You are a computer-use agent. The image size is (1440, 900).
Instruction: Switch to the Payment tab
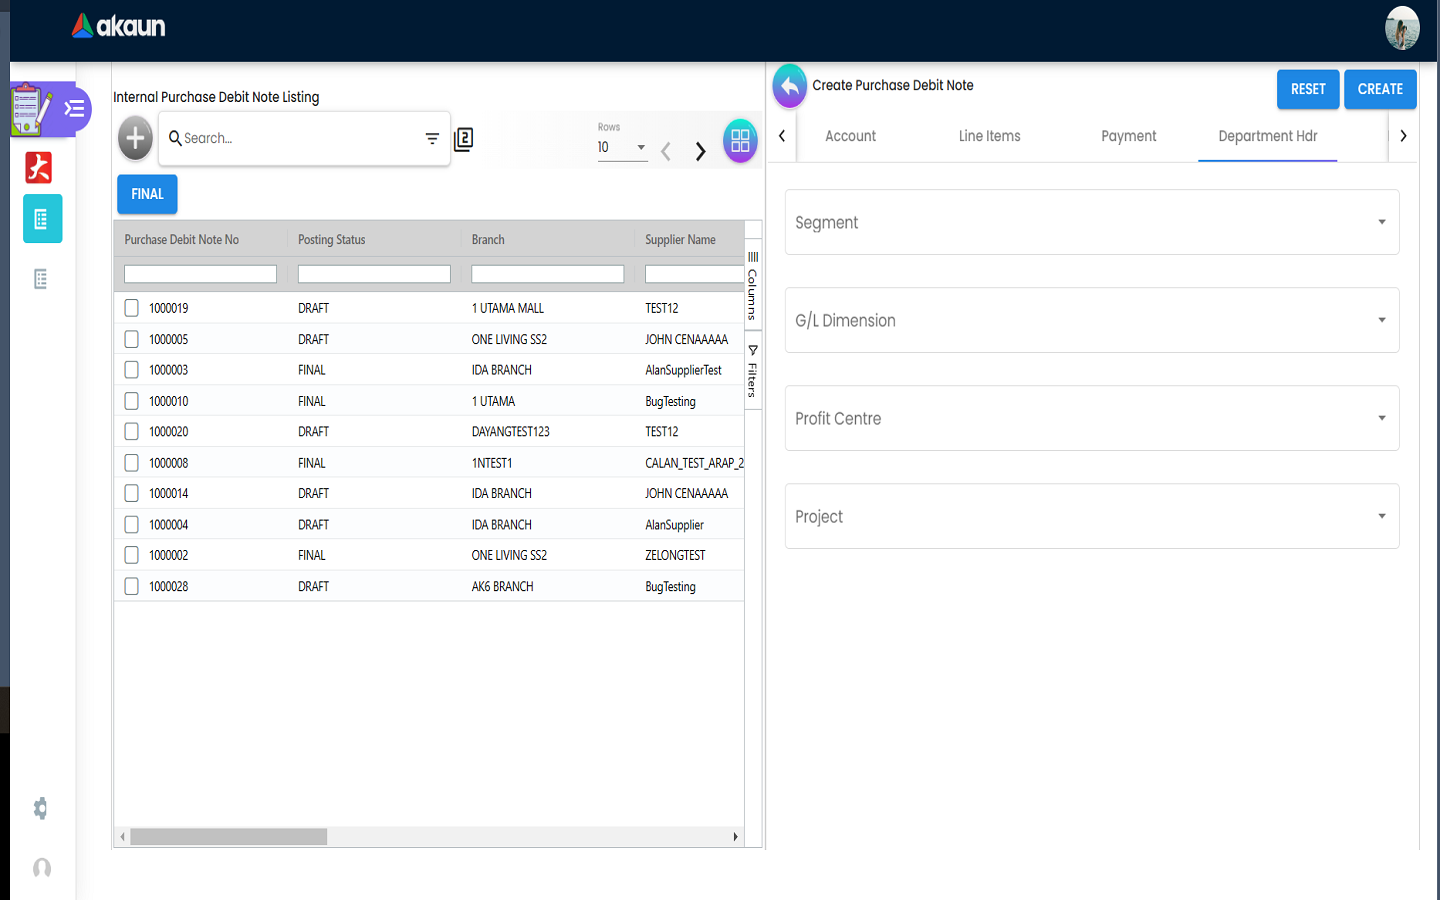(x=1128, y=136)
